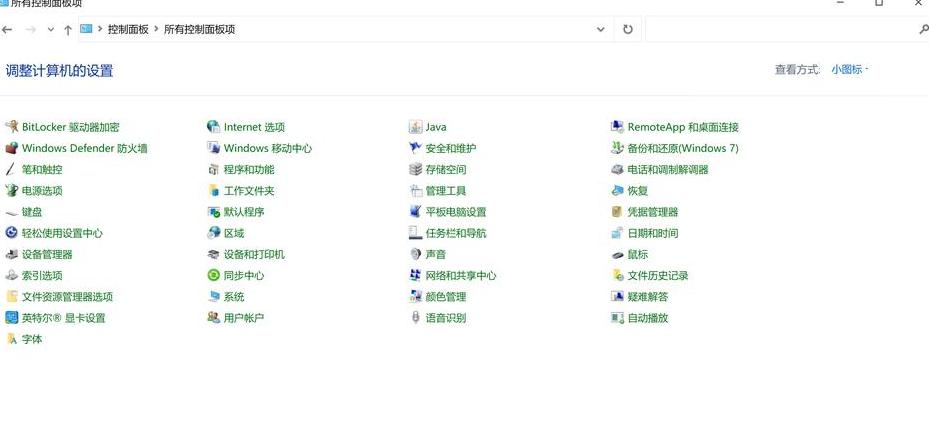Screen dimensions: 929x440
Task: Click the 用户帐户 people icon
Action: [213, 318]
